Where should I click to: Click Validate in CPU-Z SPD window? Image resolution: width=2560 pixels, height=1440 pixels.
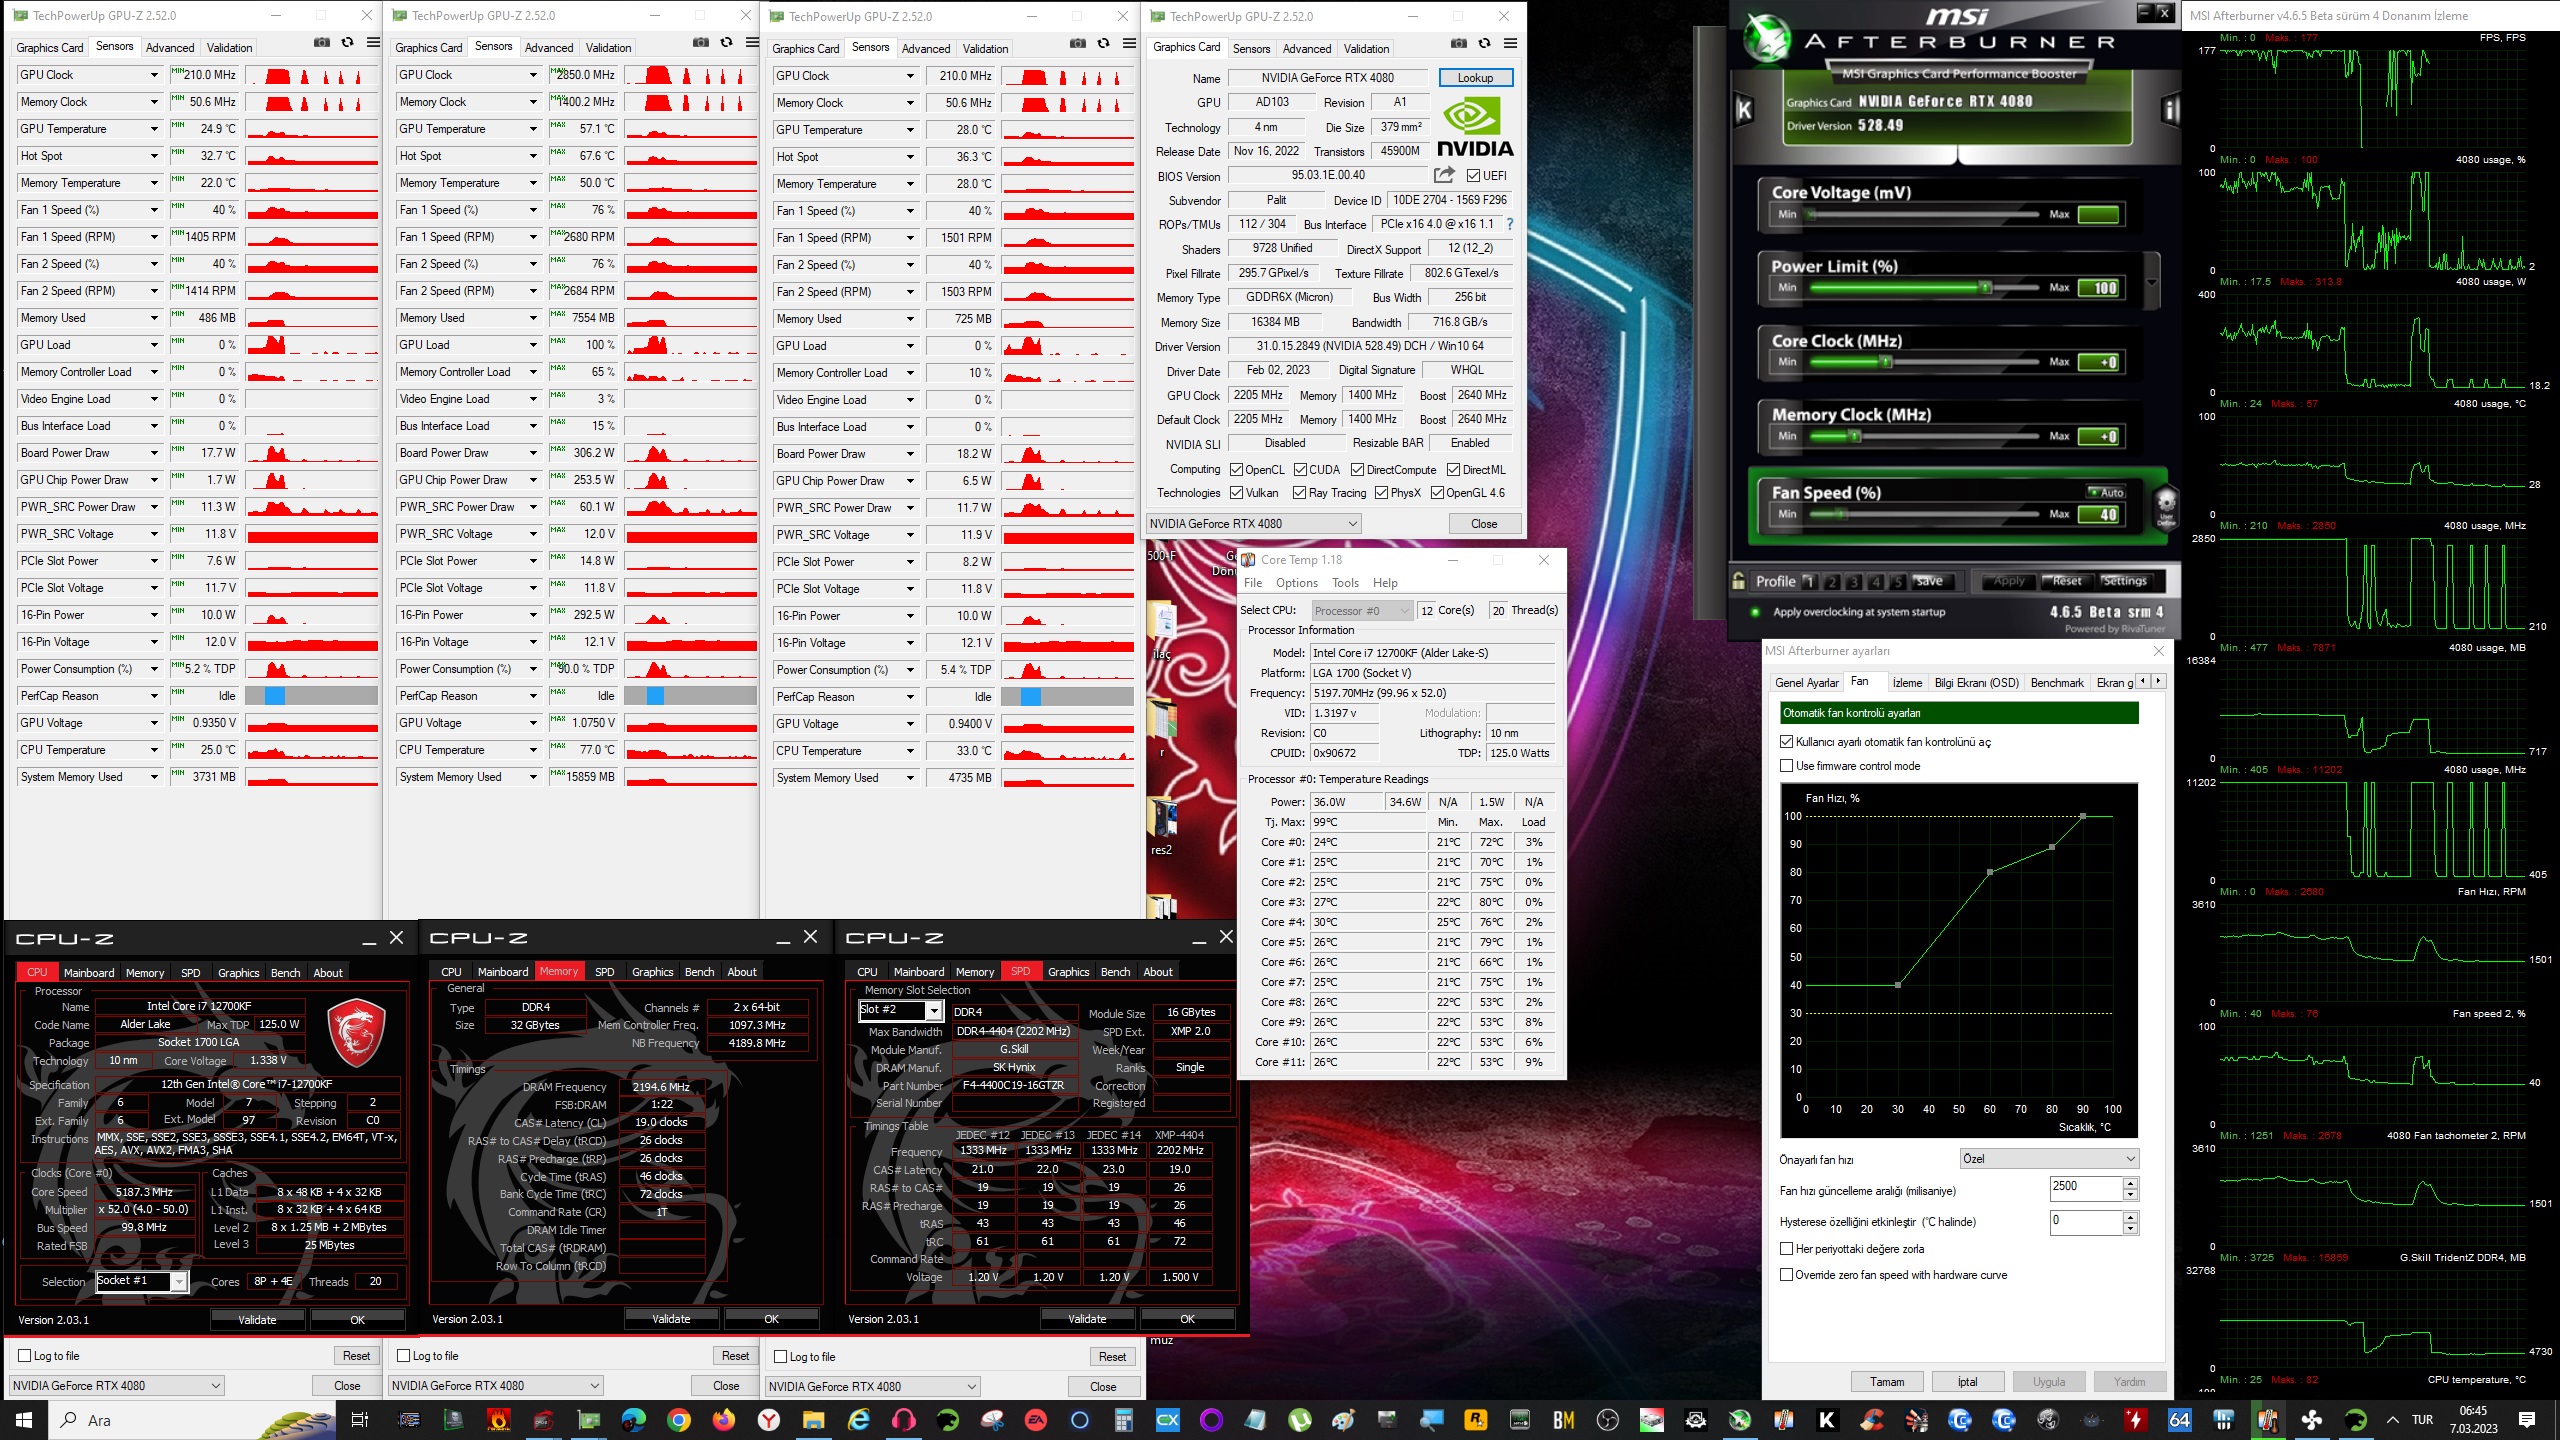tap(1087, 1319)
